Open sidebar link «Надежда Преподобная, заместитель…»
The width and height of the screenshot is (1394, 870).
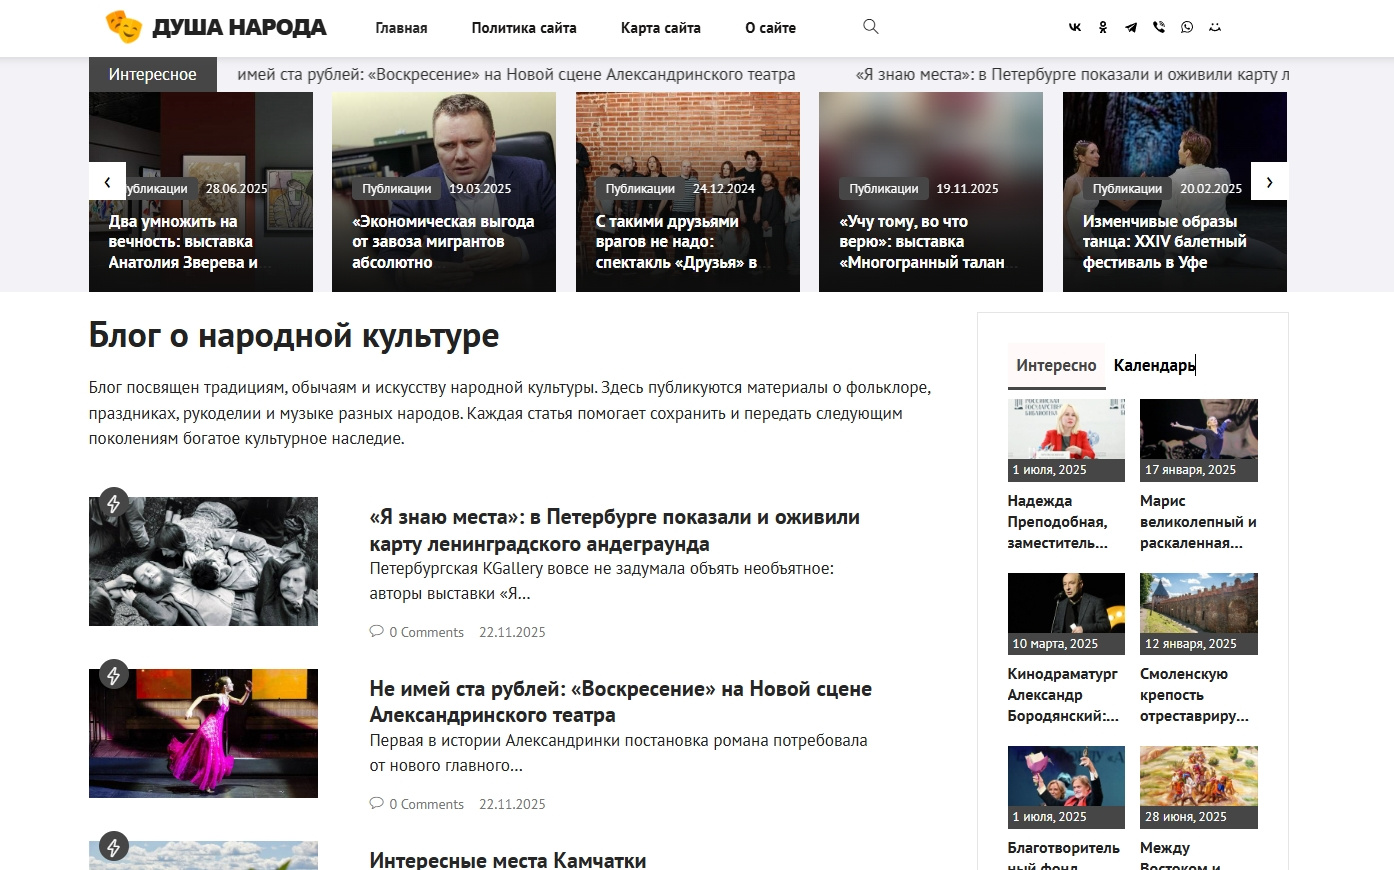[1058, 522]
